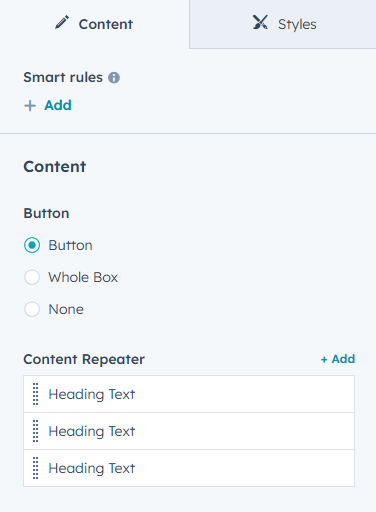This screenshot has height=512, width=376.
Task: Click the pencil icon on Content tab
Action: (62, 23)
